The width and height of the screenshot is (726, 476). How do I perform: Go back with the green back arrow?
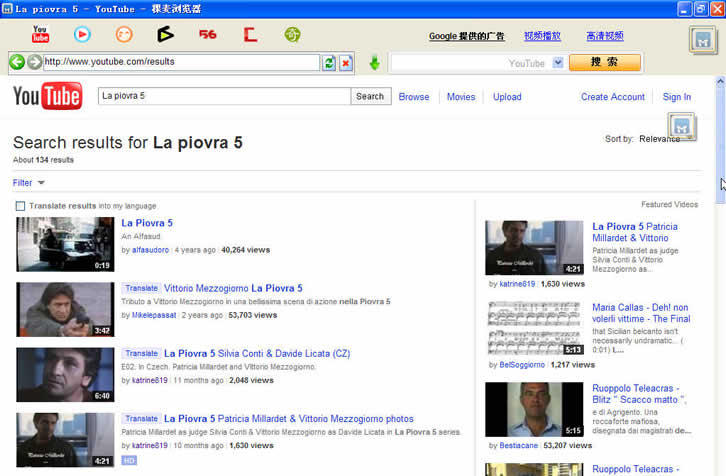click(17, 62)
